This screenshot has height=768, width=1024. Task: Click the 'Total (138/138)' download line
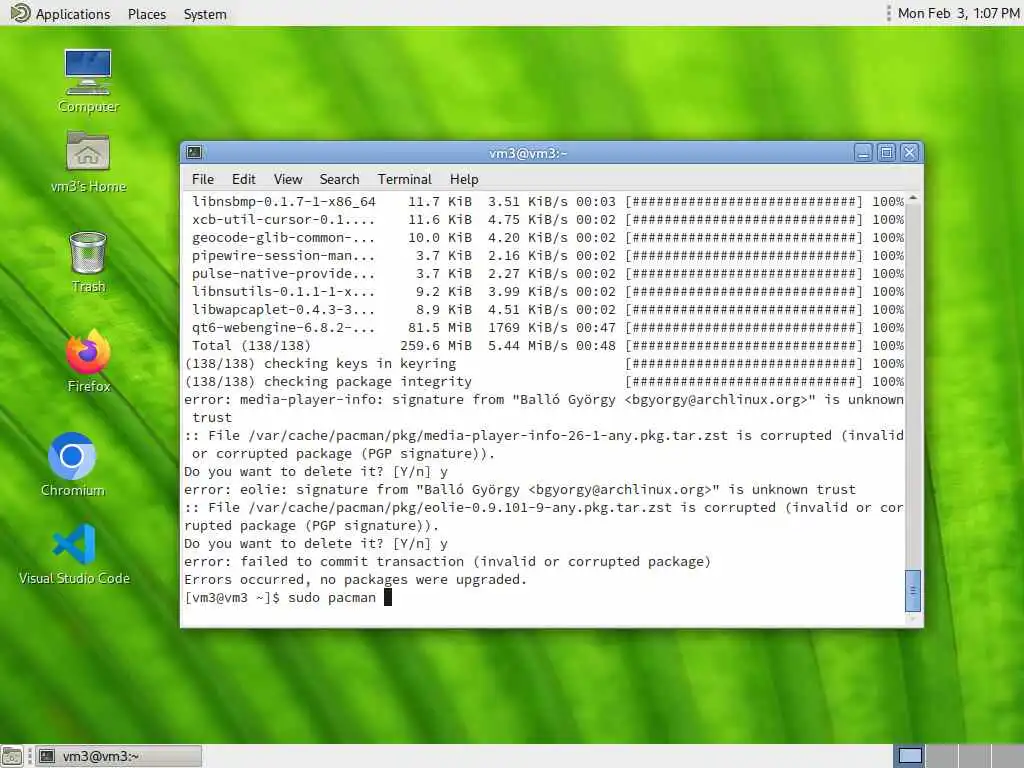pos(547,345)
